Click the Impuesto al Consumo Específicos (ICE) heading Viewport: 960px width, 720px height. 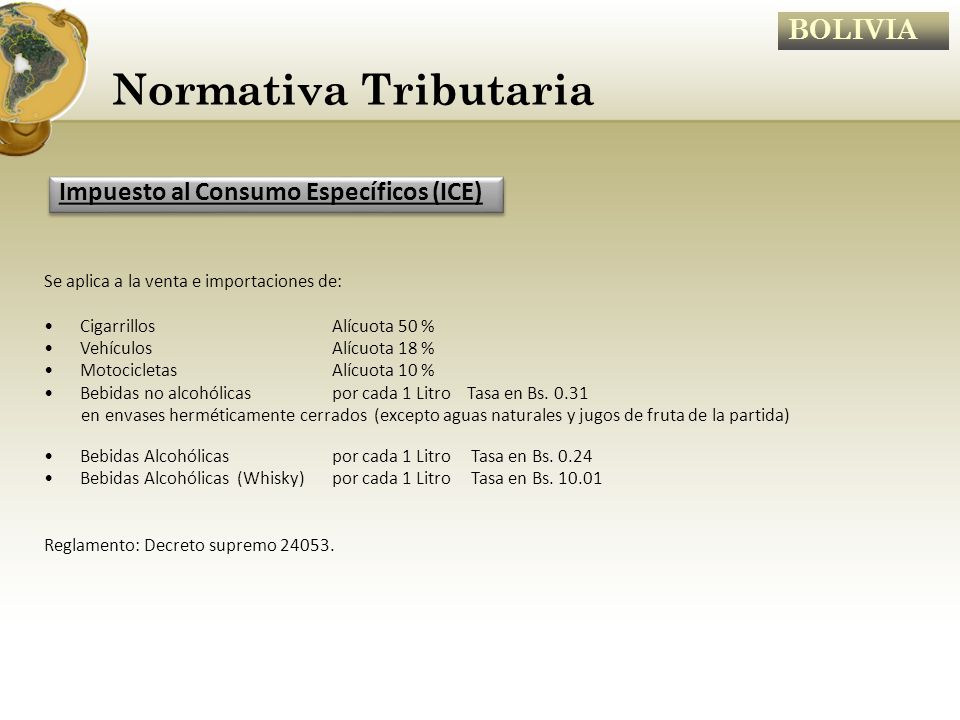tap(276, 195)
